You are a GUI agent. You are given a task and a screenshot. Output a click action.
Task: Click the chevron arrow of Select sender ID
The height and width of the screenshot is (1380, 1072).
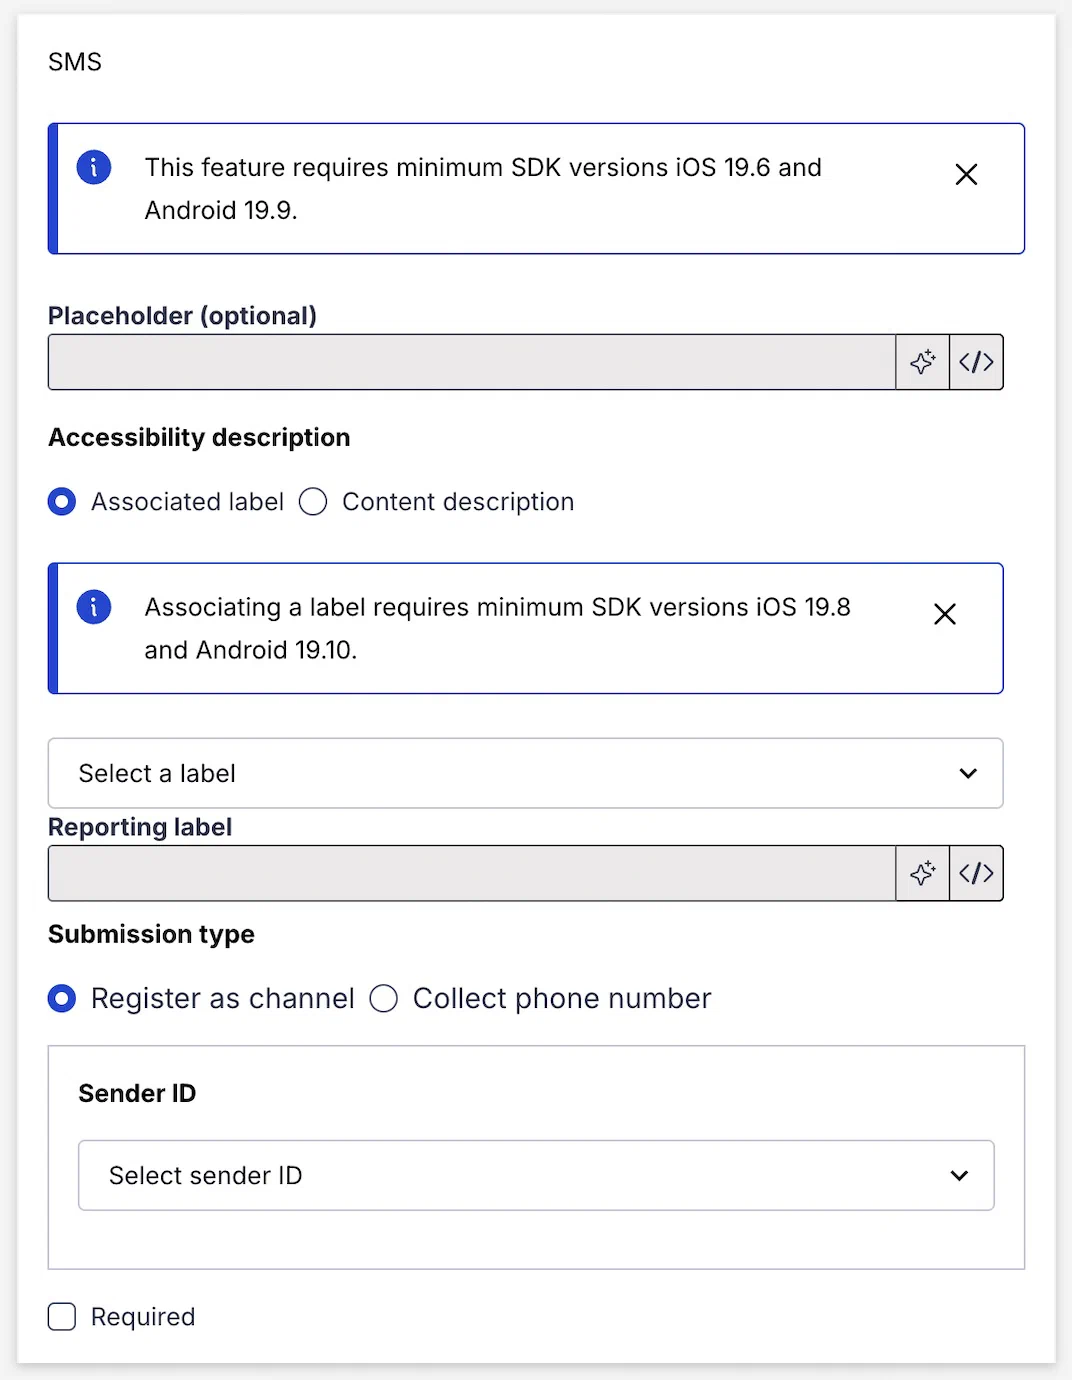959,1175
